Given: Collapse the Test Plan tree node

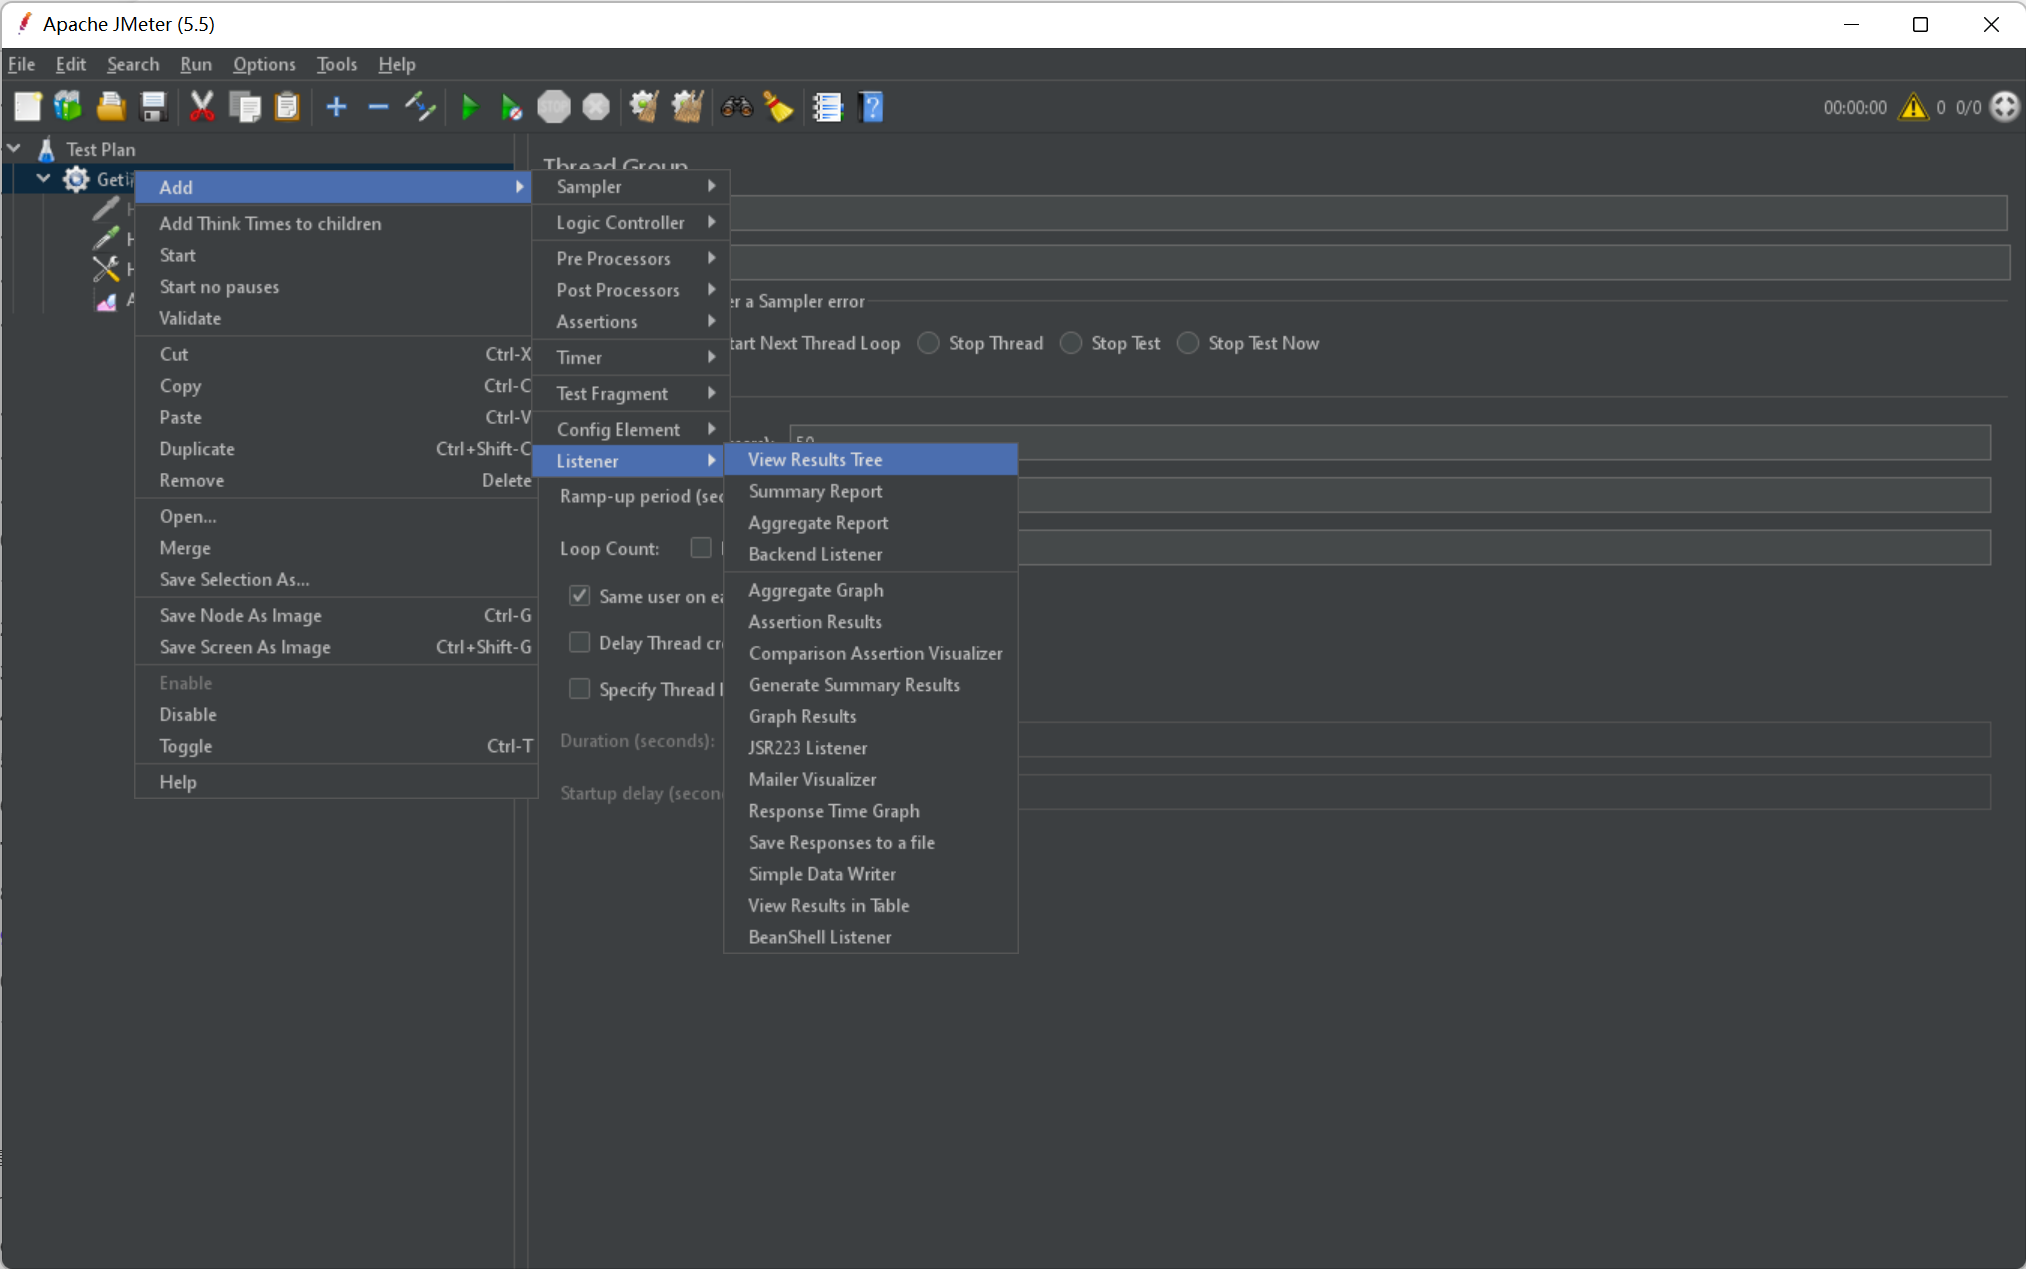Looking at the screenshot, I should point(14,148).
